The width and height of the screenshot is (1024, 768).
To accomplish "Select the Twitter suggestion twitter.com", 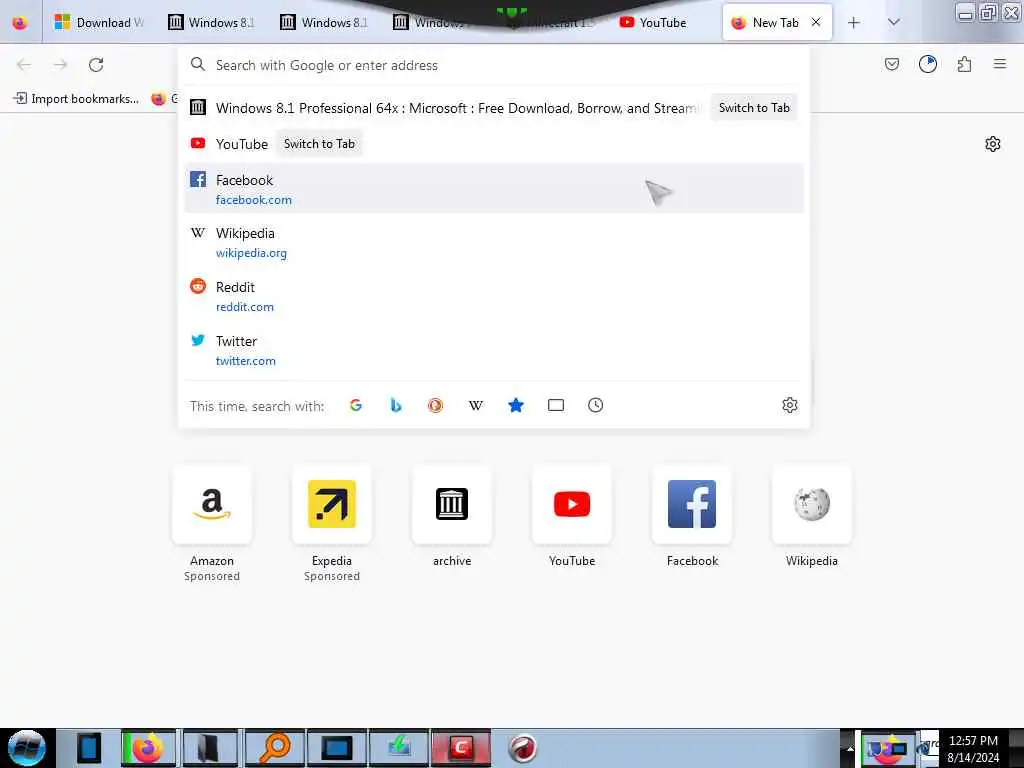I will pyautogui.click(x=494, y=351).
